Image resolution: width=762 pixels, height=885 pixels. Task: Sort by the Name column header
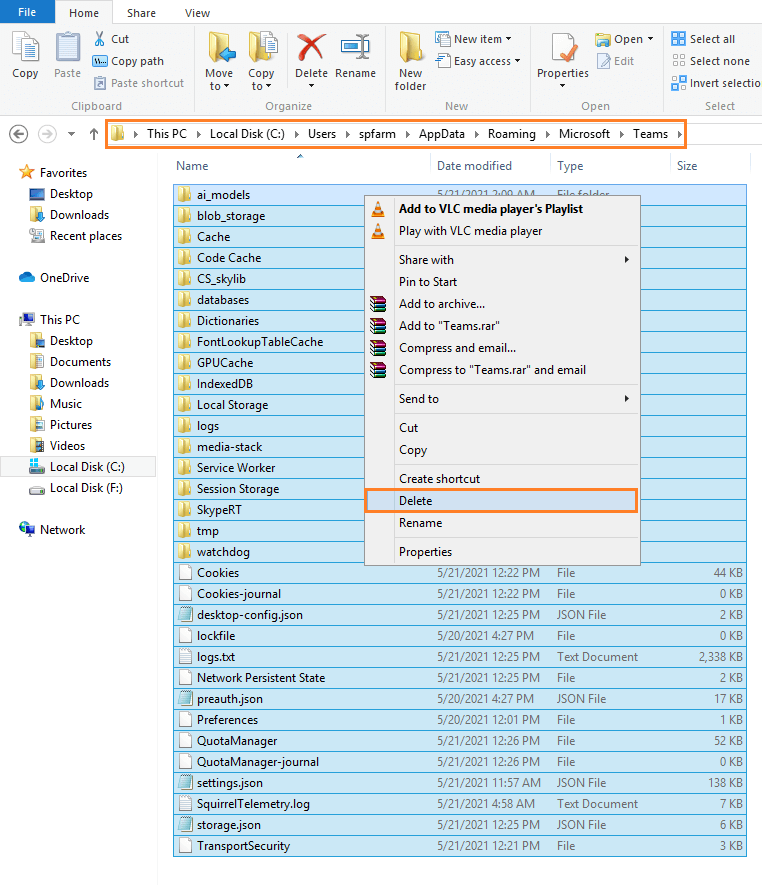[x=192, y=166]
